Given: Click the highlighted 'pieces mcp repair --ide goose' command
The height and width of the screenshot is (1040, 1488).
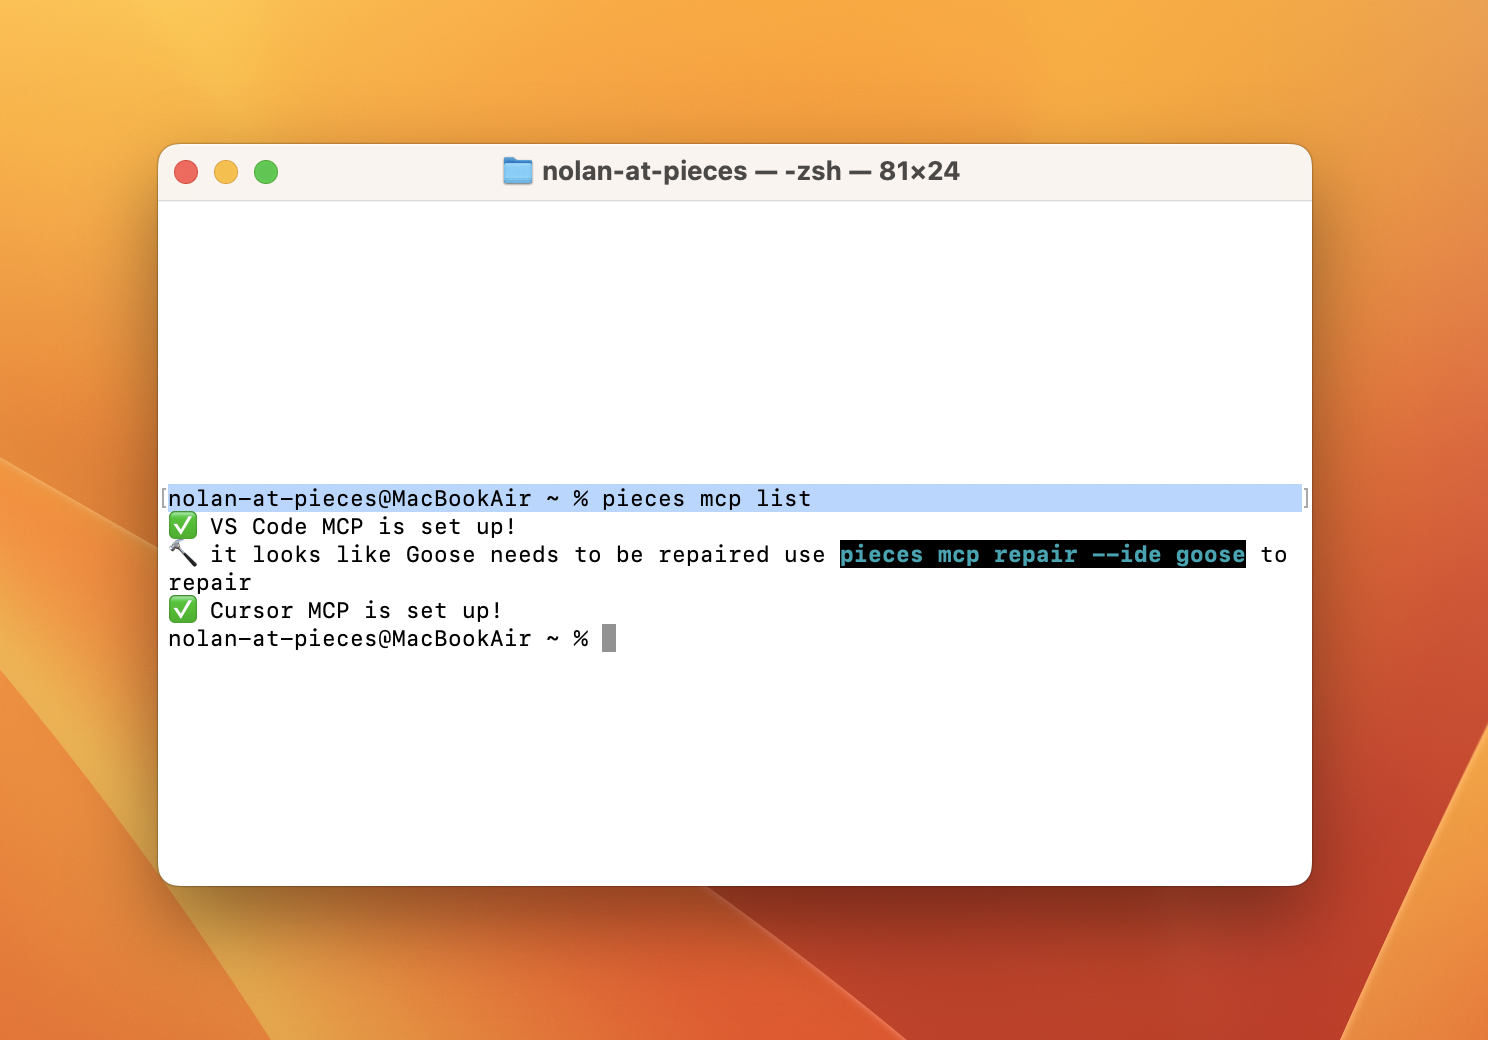Looking at the screenshot, I should tap(1043, 555).
